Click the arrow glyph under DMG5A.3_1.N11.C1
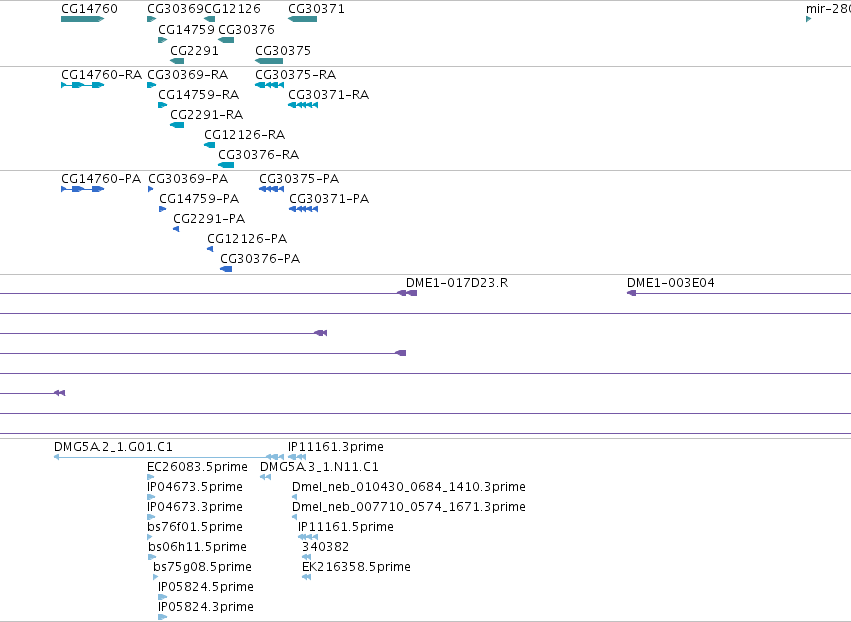The image size is (851, 622). pos(265,477)
